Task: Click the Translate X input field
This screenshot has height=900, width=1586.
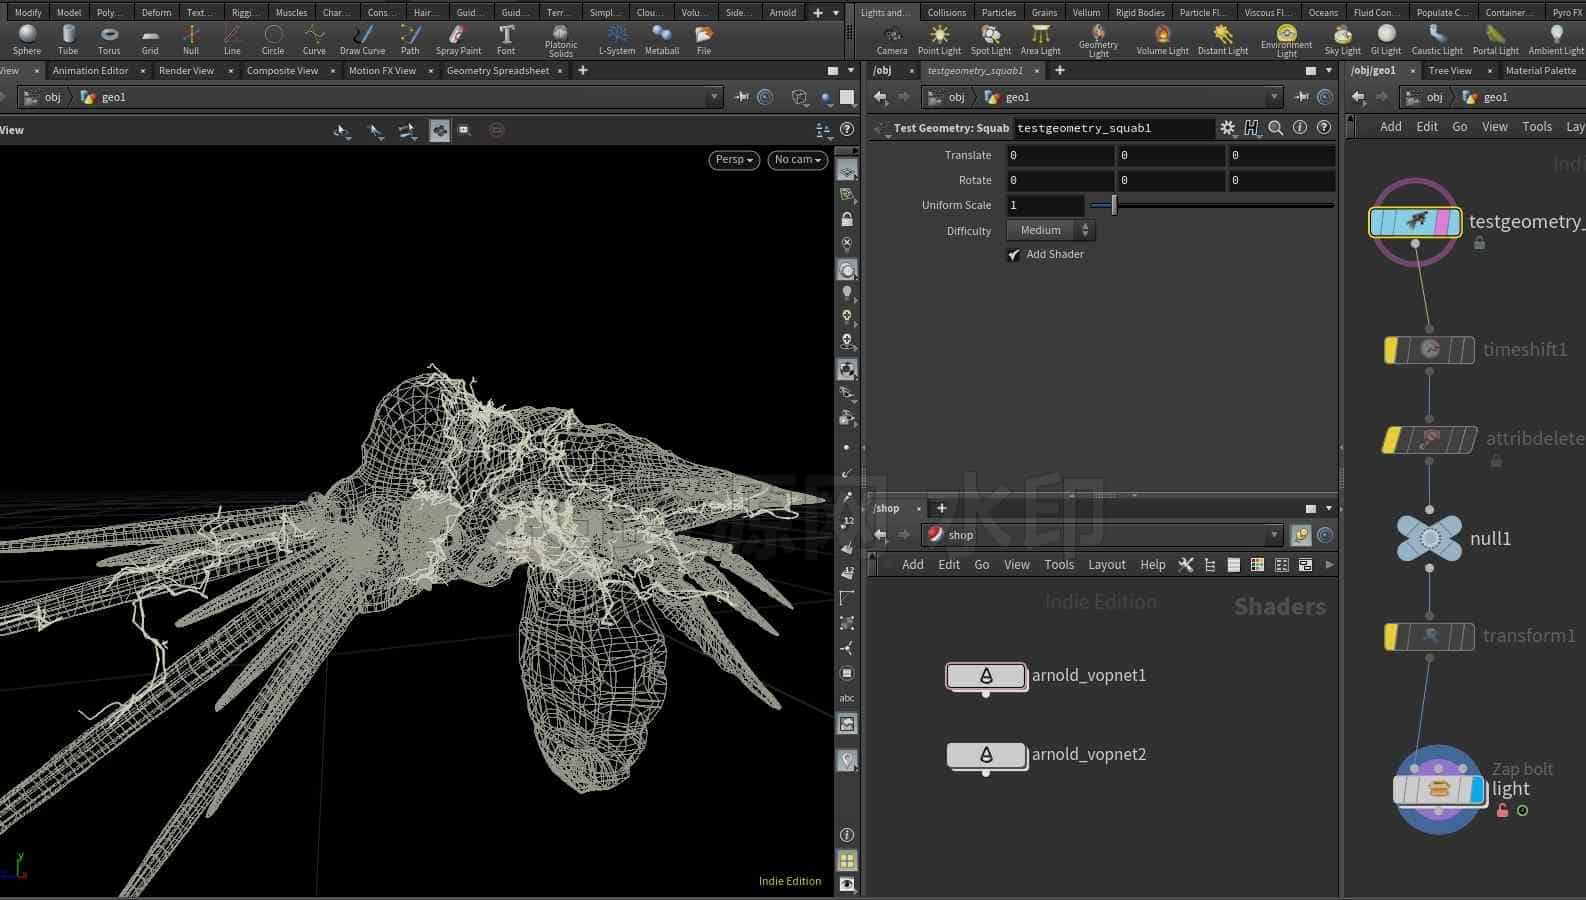Action: pyautogui.click(x=1060, y=156)
